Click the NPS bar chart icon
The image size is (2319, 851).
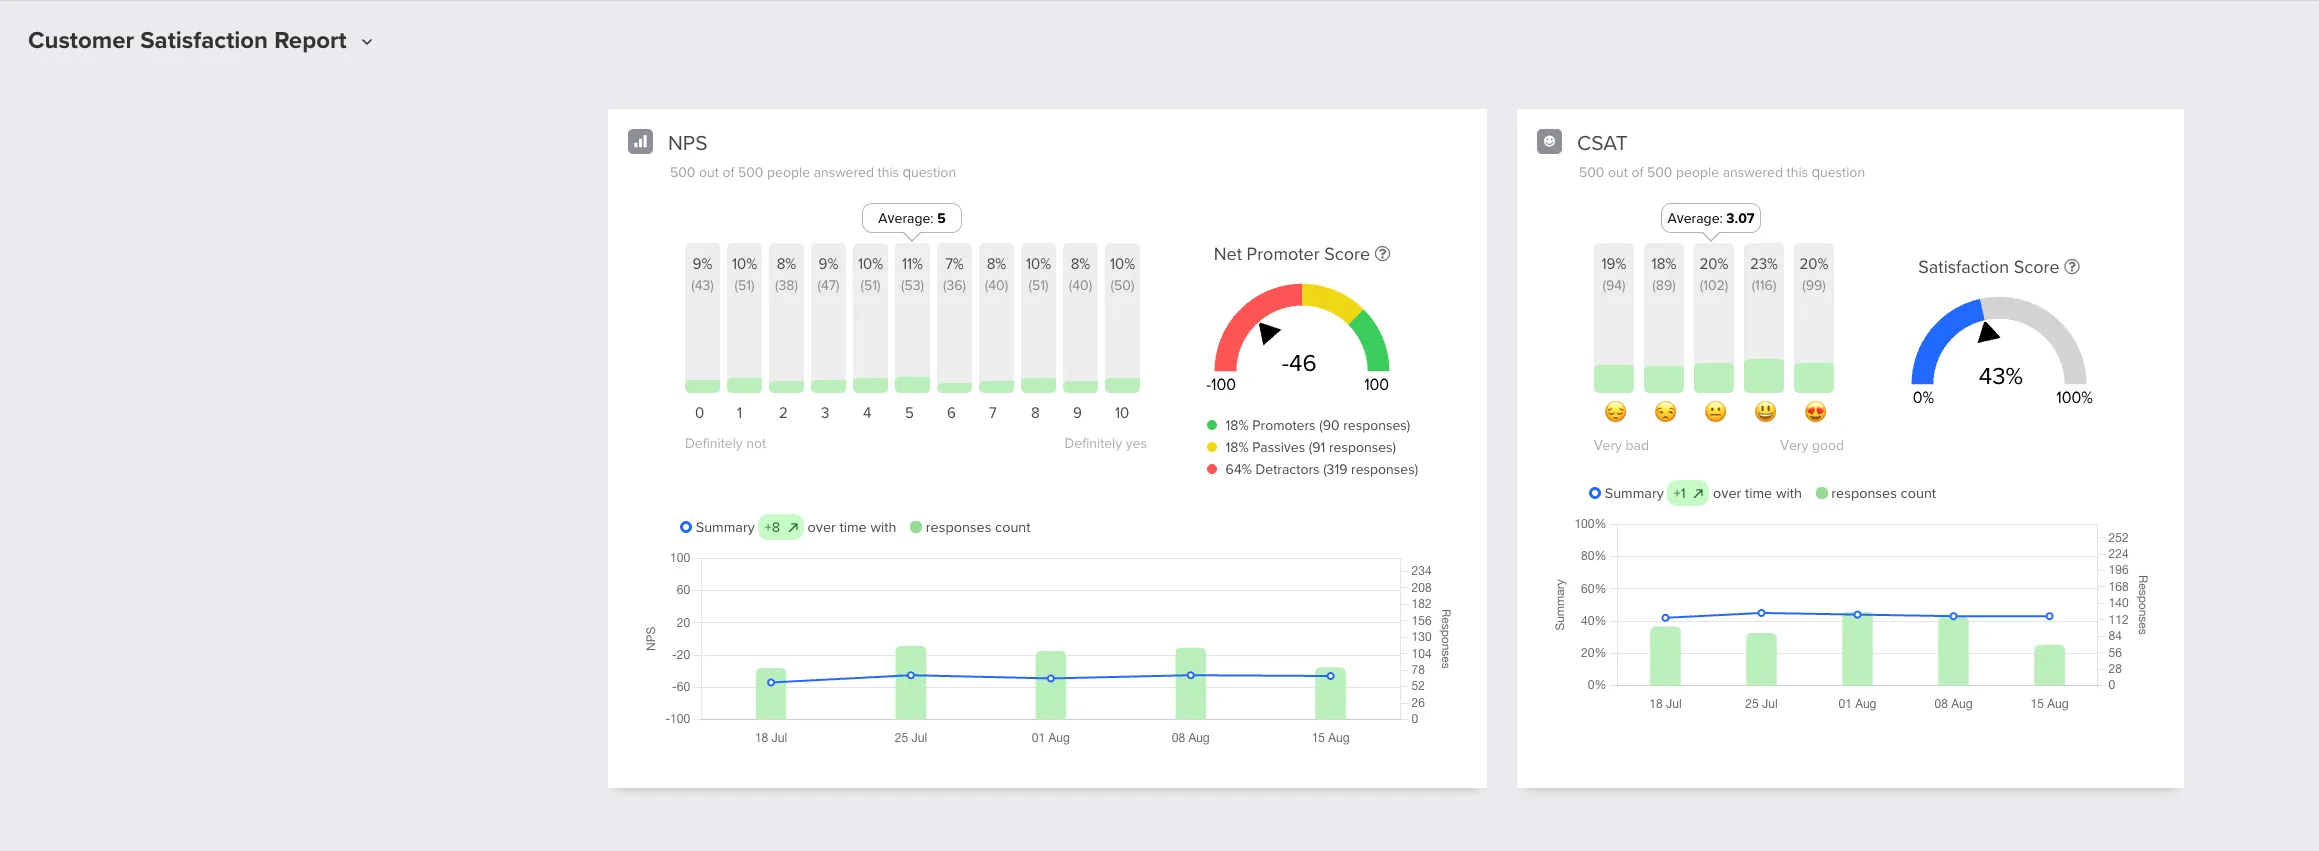point(640,142)
